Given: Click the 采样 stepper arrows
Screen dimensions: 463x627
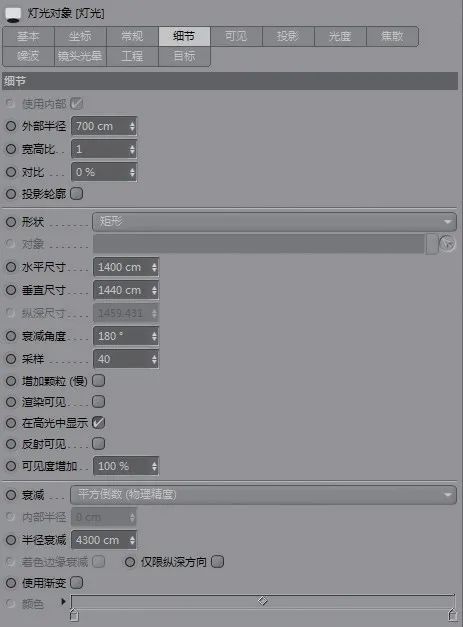Looking at the screenshot, I should click(x=154, y=359).
